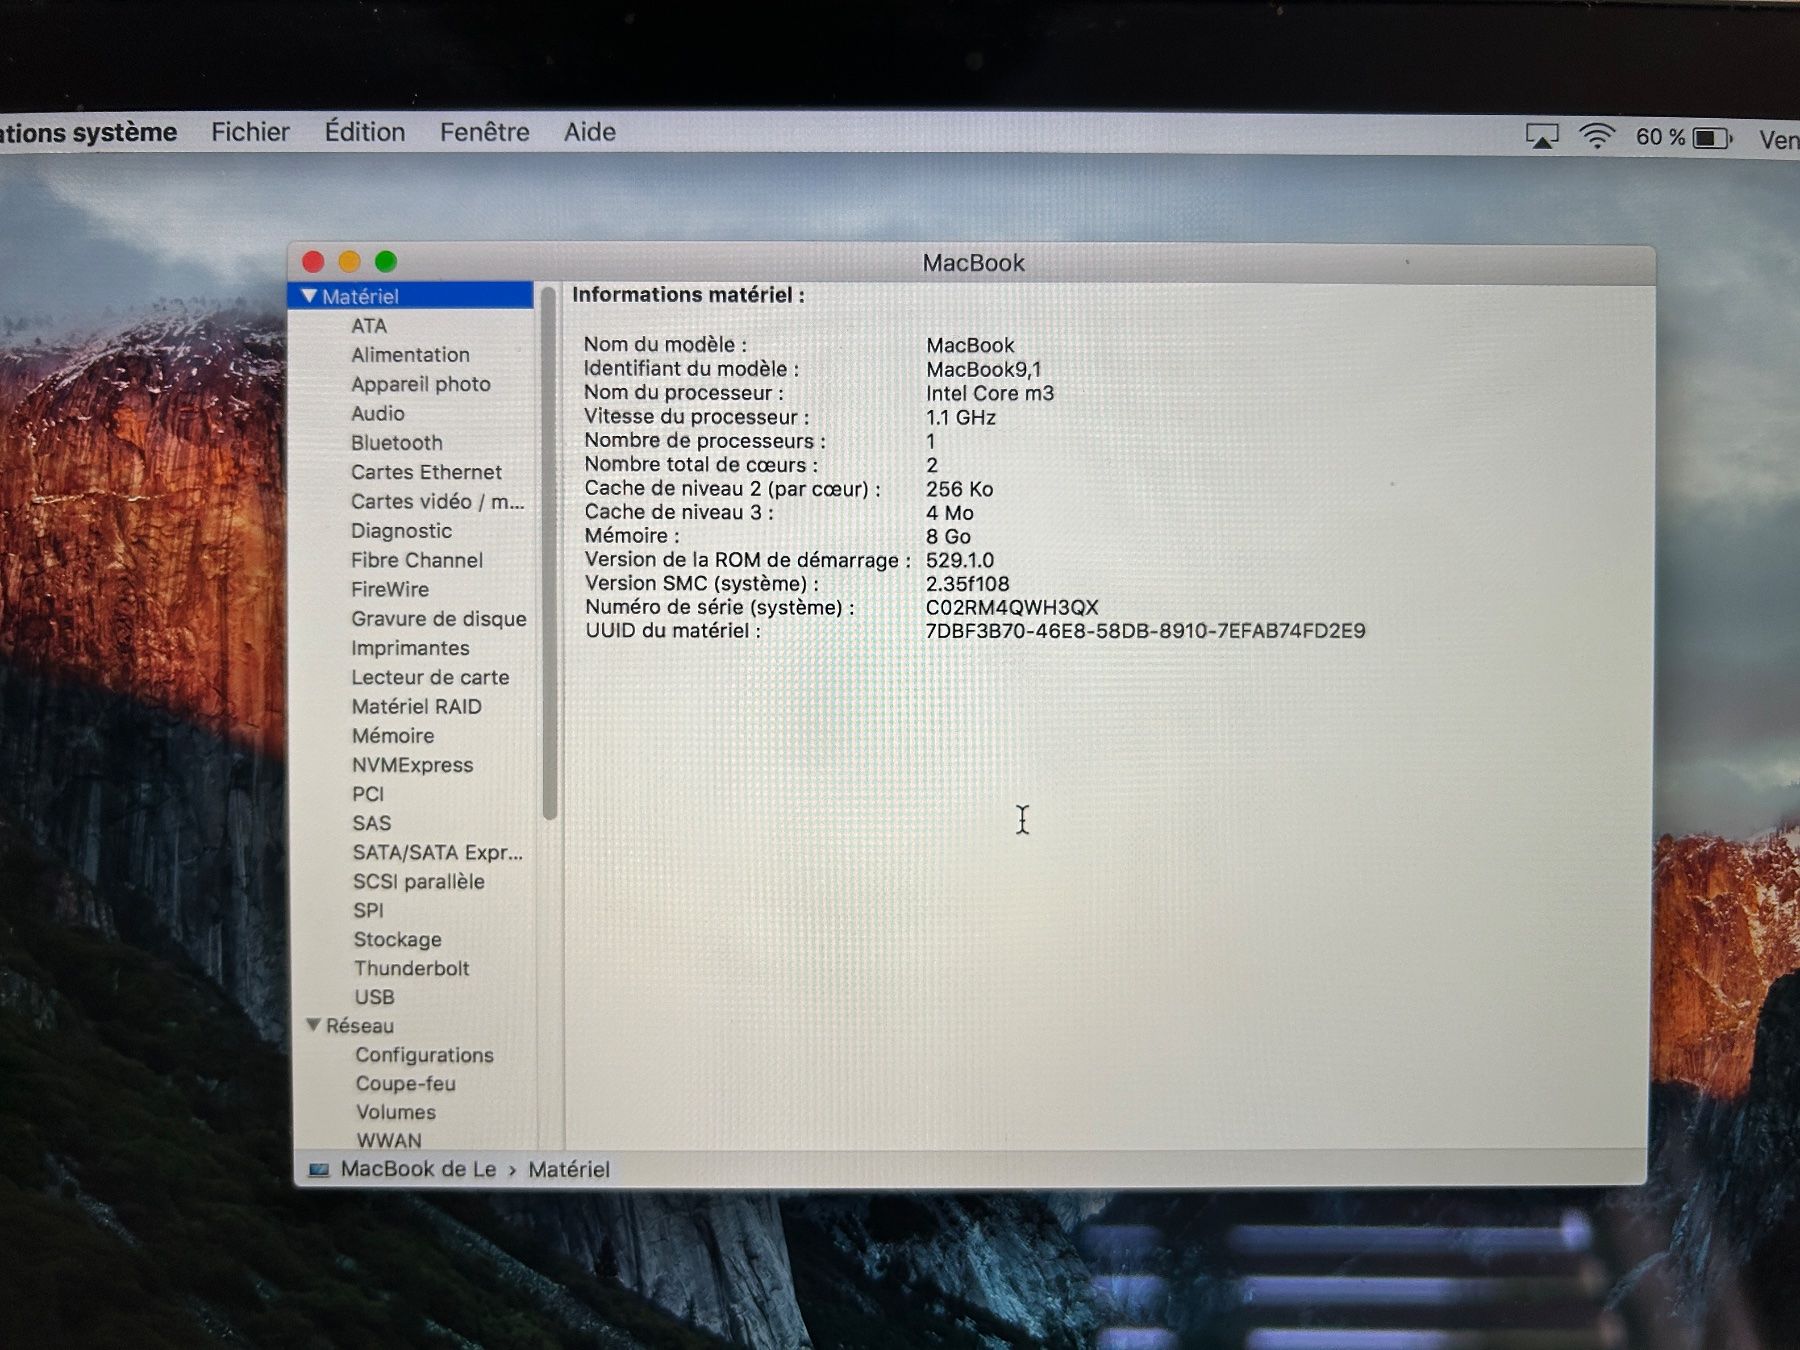
Task: Click the boot ROM version 529.1.0
Action: (x=960, y=561)
